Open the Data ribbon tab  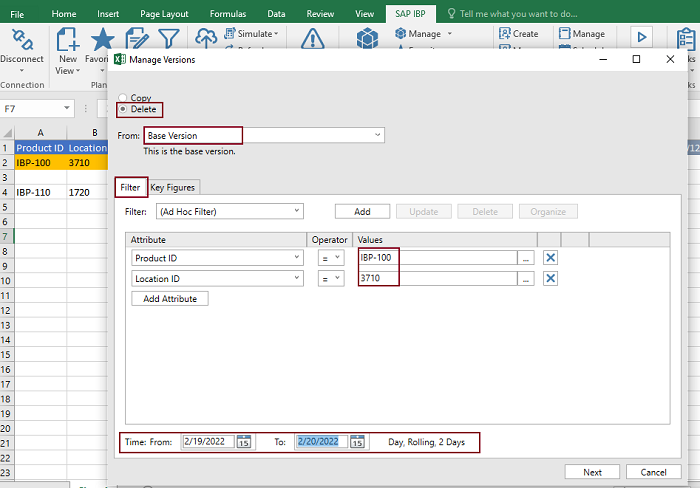pyautogui.click(x=276, y=14)
